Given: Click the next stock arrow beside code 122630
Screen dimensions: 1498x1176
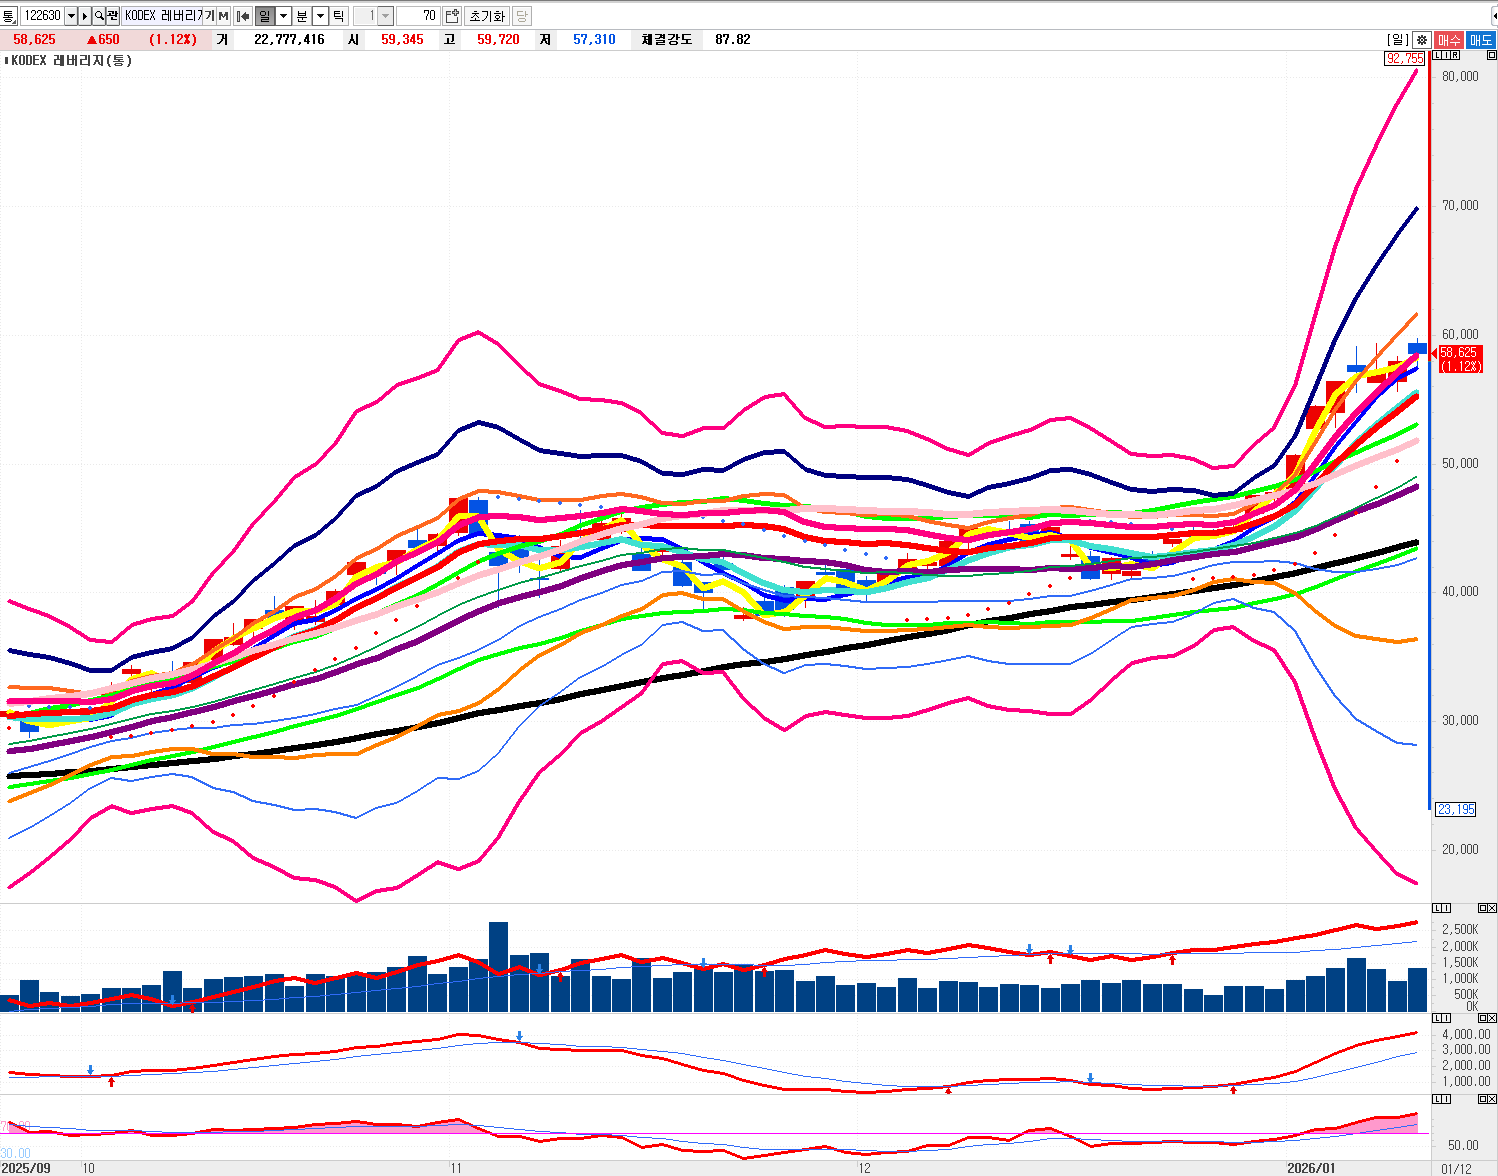Looking at the screenshot, I should (x=85, y=16).
